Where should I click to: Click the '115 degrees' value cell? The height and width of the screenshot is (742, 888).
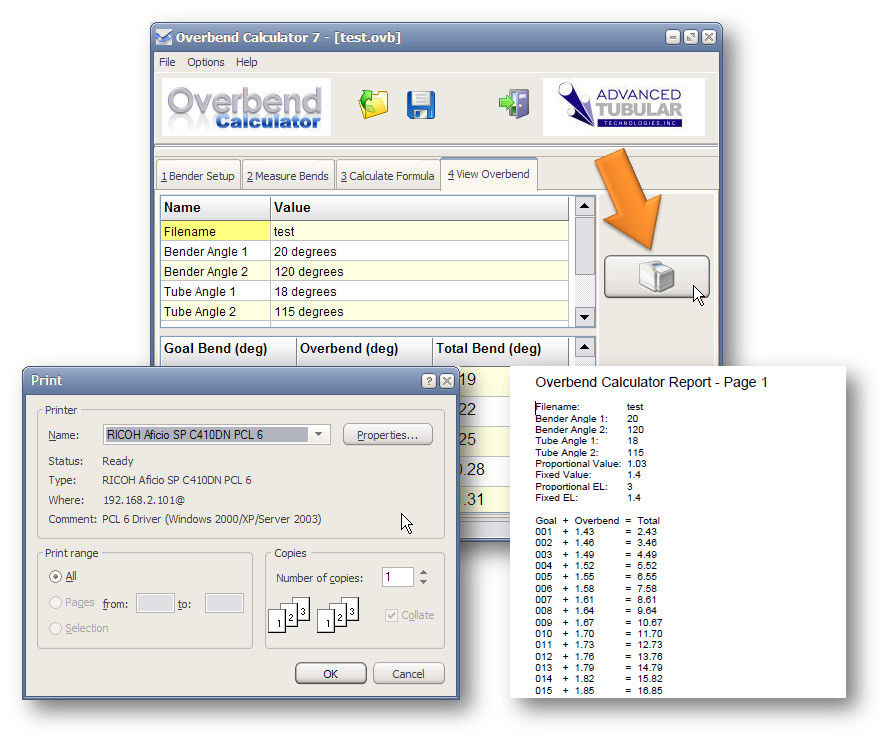pyautogui.click(x=420, y=312)
